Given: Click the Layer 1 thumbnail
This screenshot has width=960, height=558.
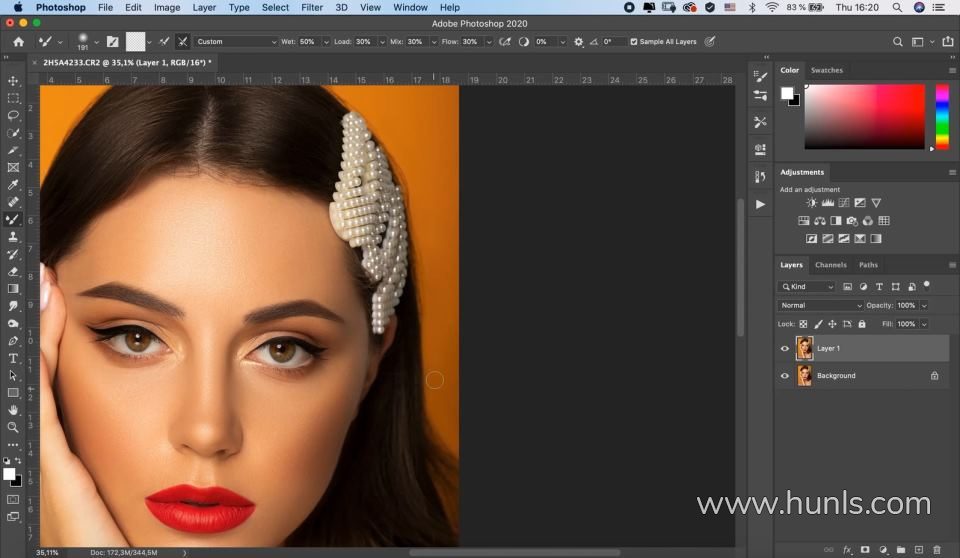Looking at the screenshot, I should (x=804, y=348).
